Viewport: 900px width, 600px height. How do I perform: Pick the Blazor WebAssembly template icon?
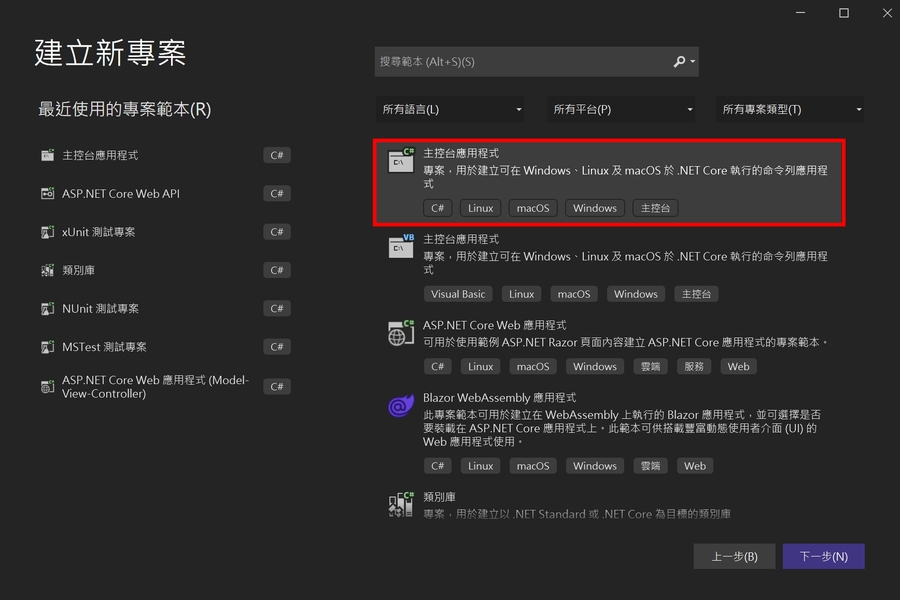(398, 406)
